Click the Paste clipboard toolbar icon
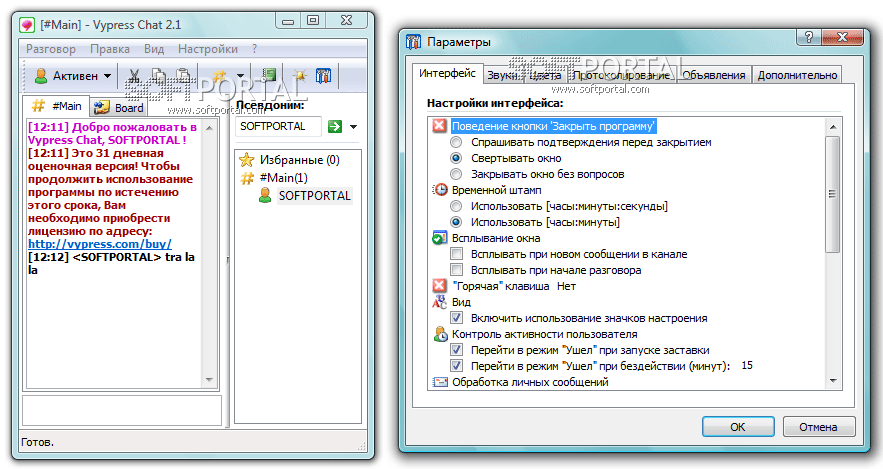The width and height of the screenshot is (883, 469). 183,76
